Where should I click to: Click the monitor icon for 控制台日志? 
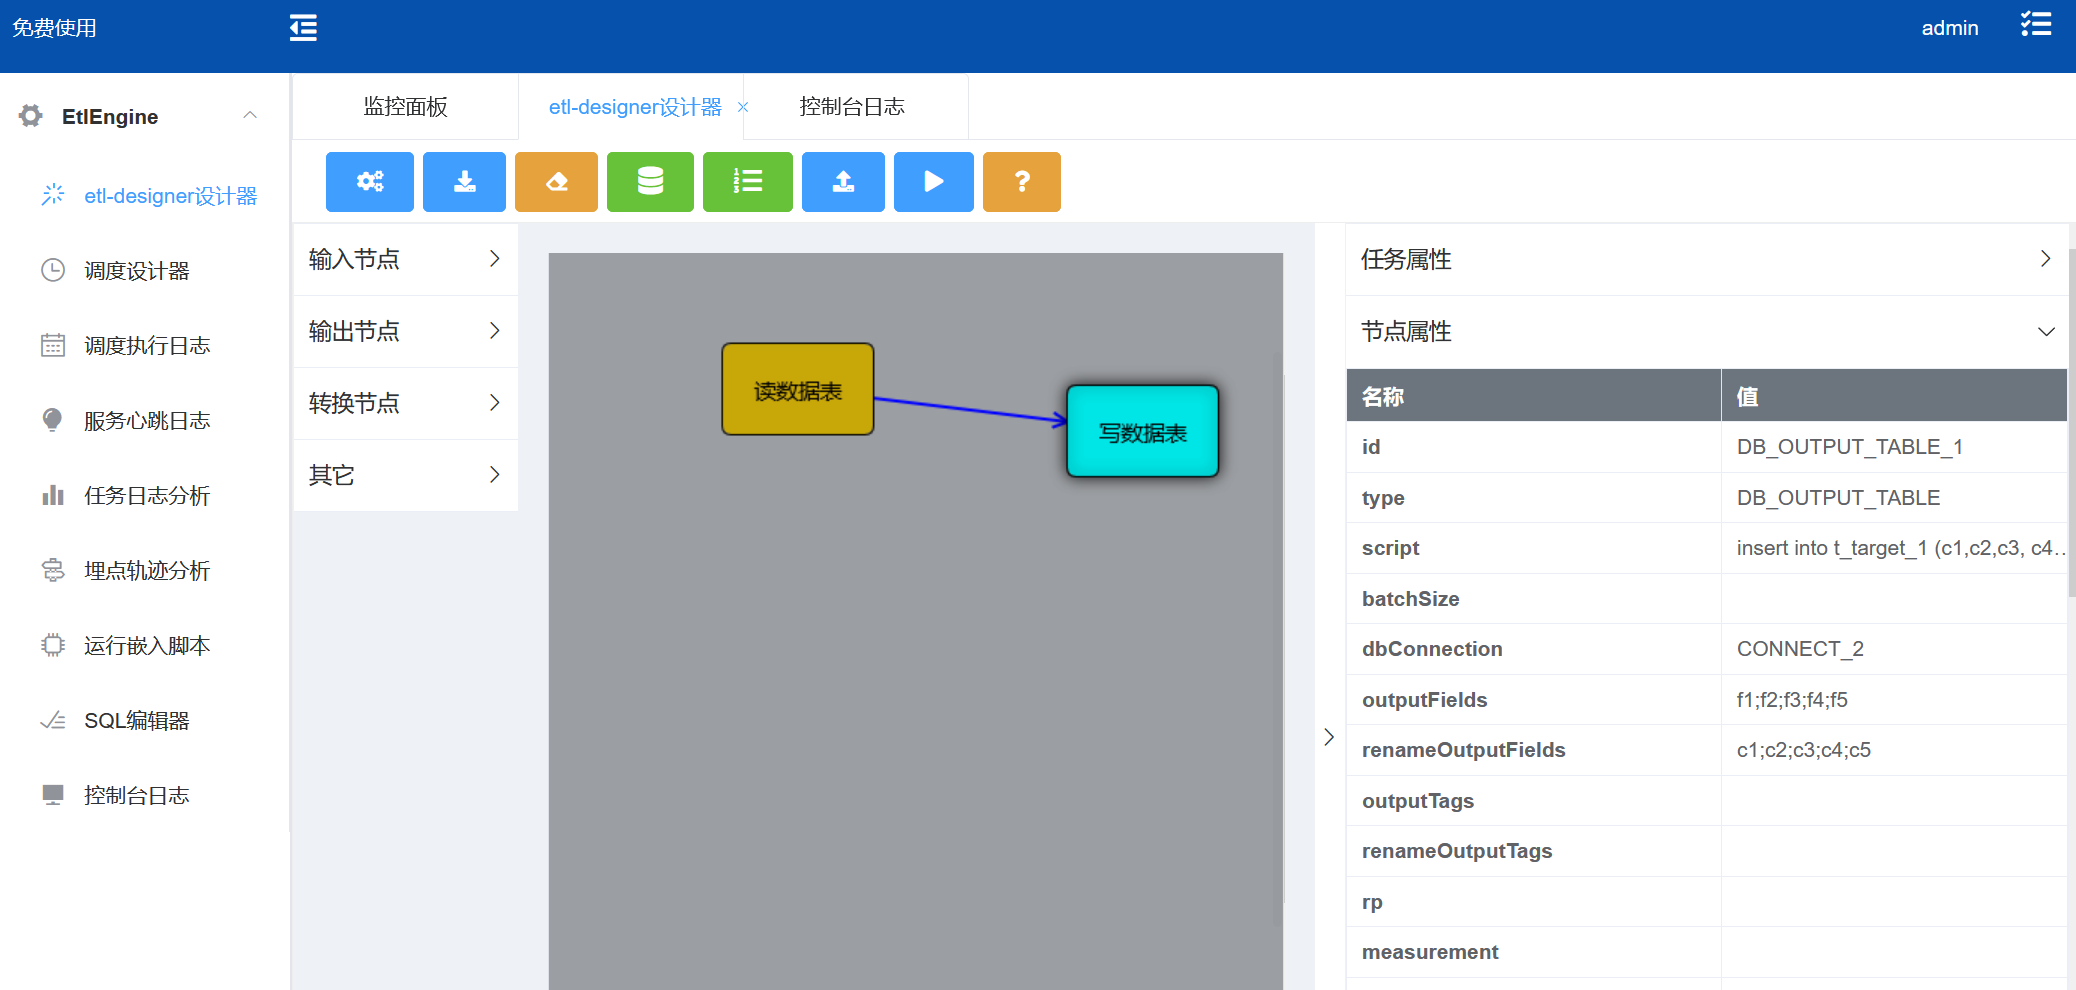tap(53, 795)
